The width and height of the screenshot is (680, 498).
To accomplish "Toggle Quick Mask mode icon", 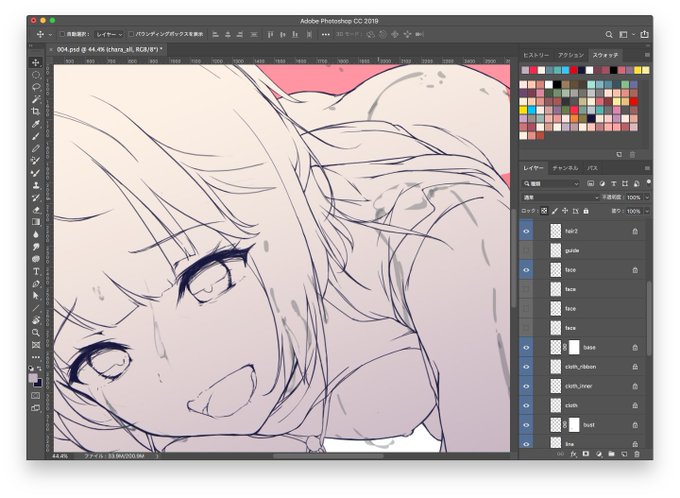I will (x=36, y=396).
